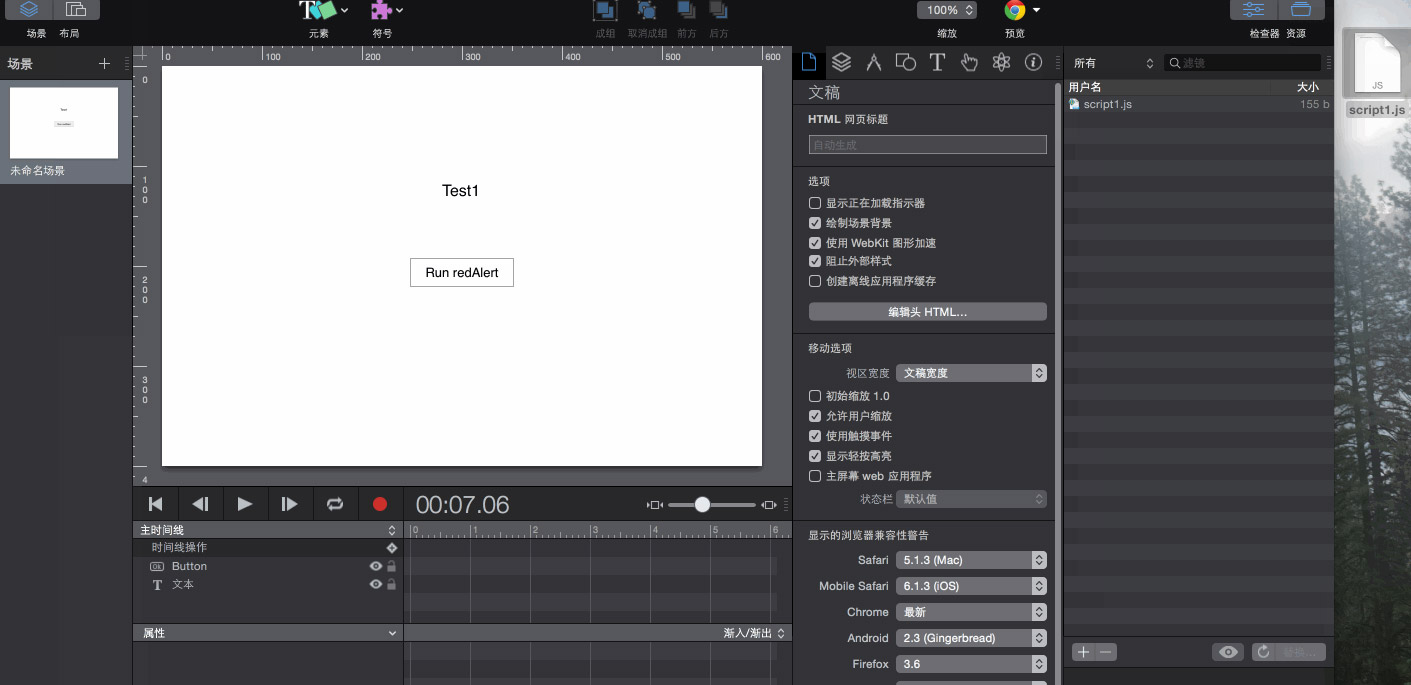The image size is (1411, 685).
Task: Adjust the timeline zoom slider
Action: pos(702,505)
